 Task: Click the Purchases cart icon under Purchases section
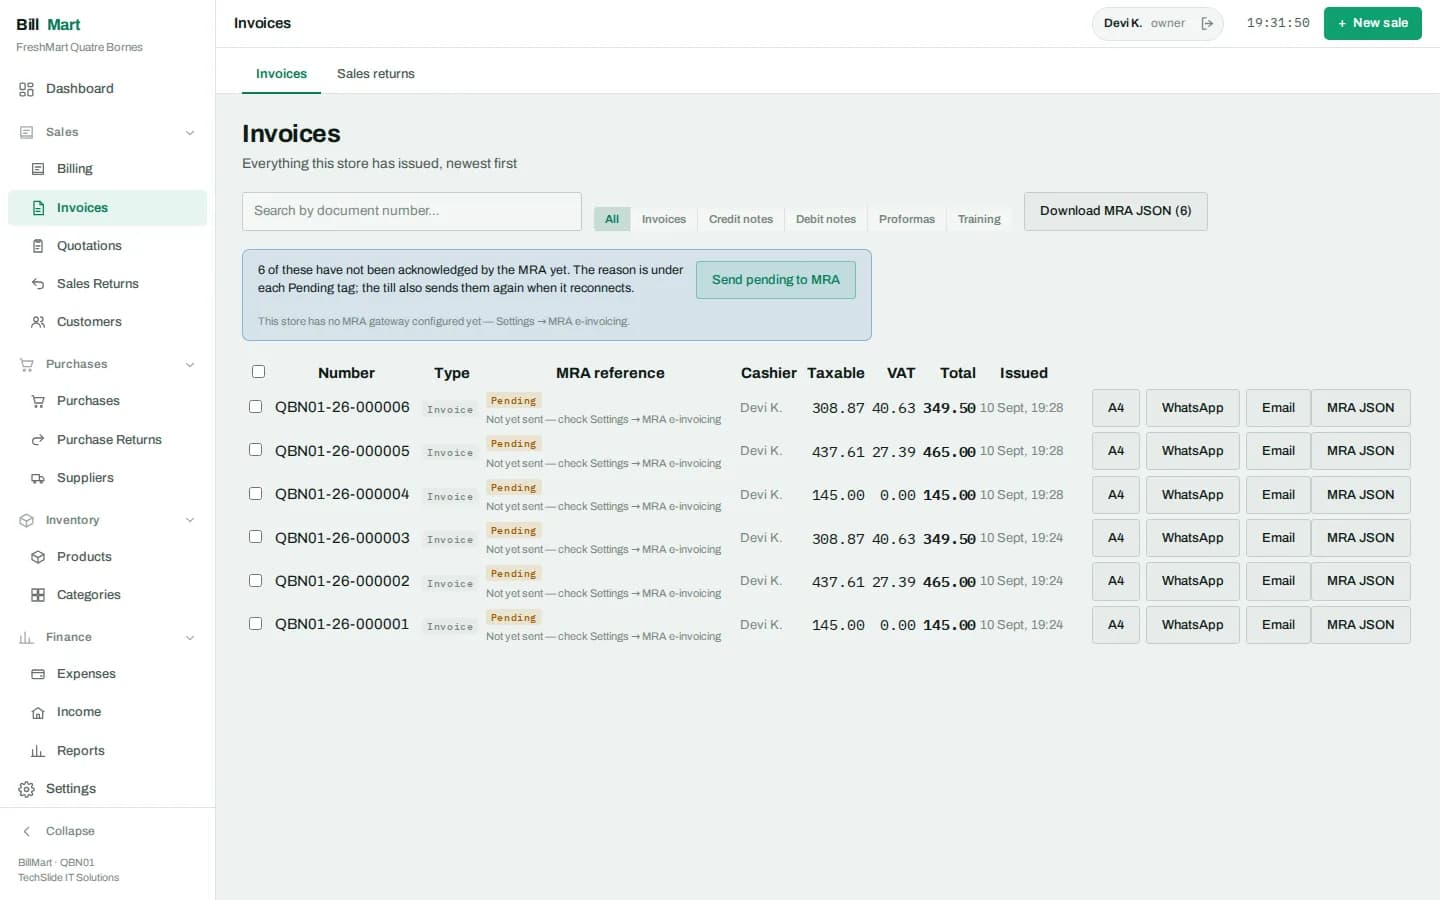click(x=38, y=401)
